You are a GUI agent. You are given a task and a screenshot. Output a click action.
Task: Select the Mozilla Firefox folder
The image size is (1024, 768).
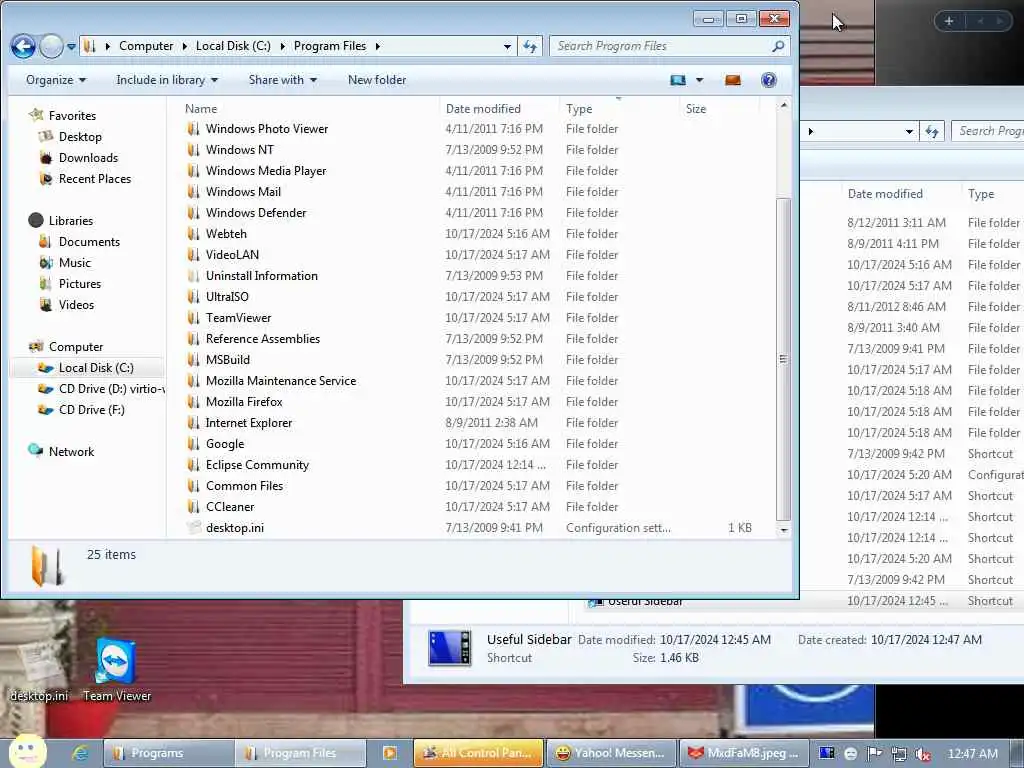[x=244, y=402]
